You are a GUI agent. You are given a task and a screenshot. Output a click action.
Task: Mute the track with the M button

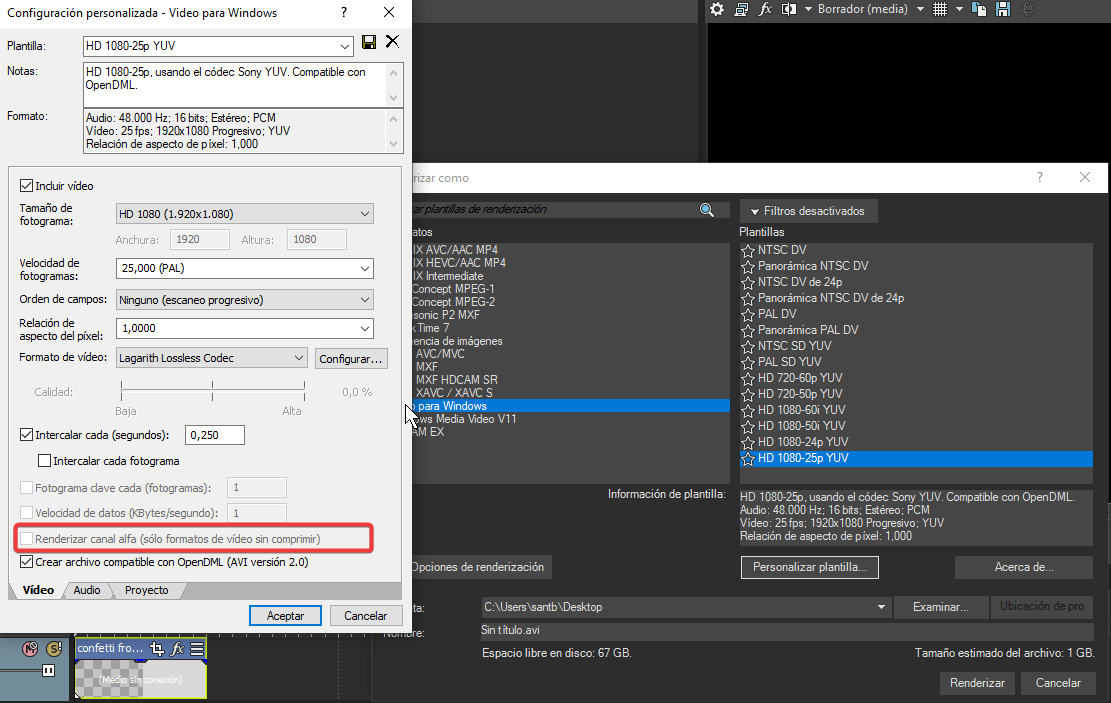point(30,648)
